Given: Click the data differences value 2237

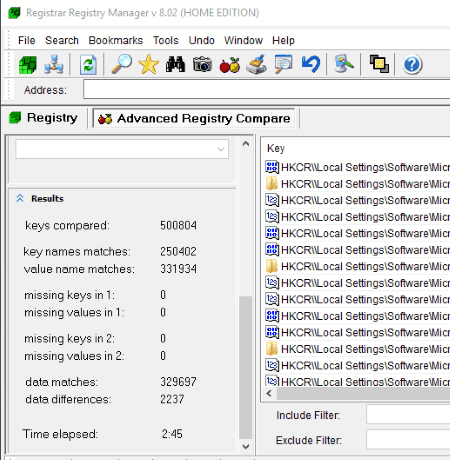Looking at the screenshot, I should tap(172, 399).
